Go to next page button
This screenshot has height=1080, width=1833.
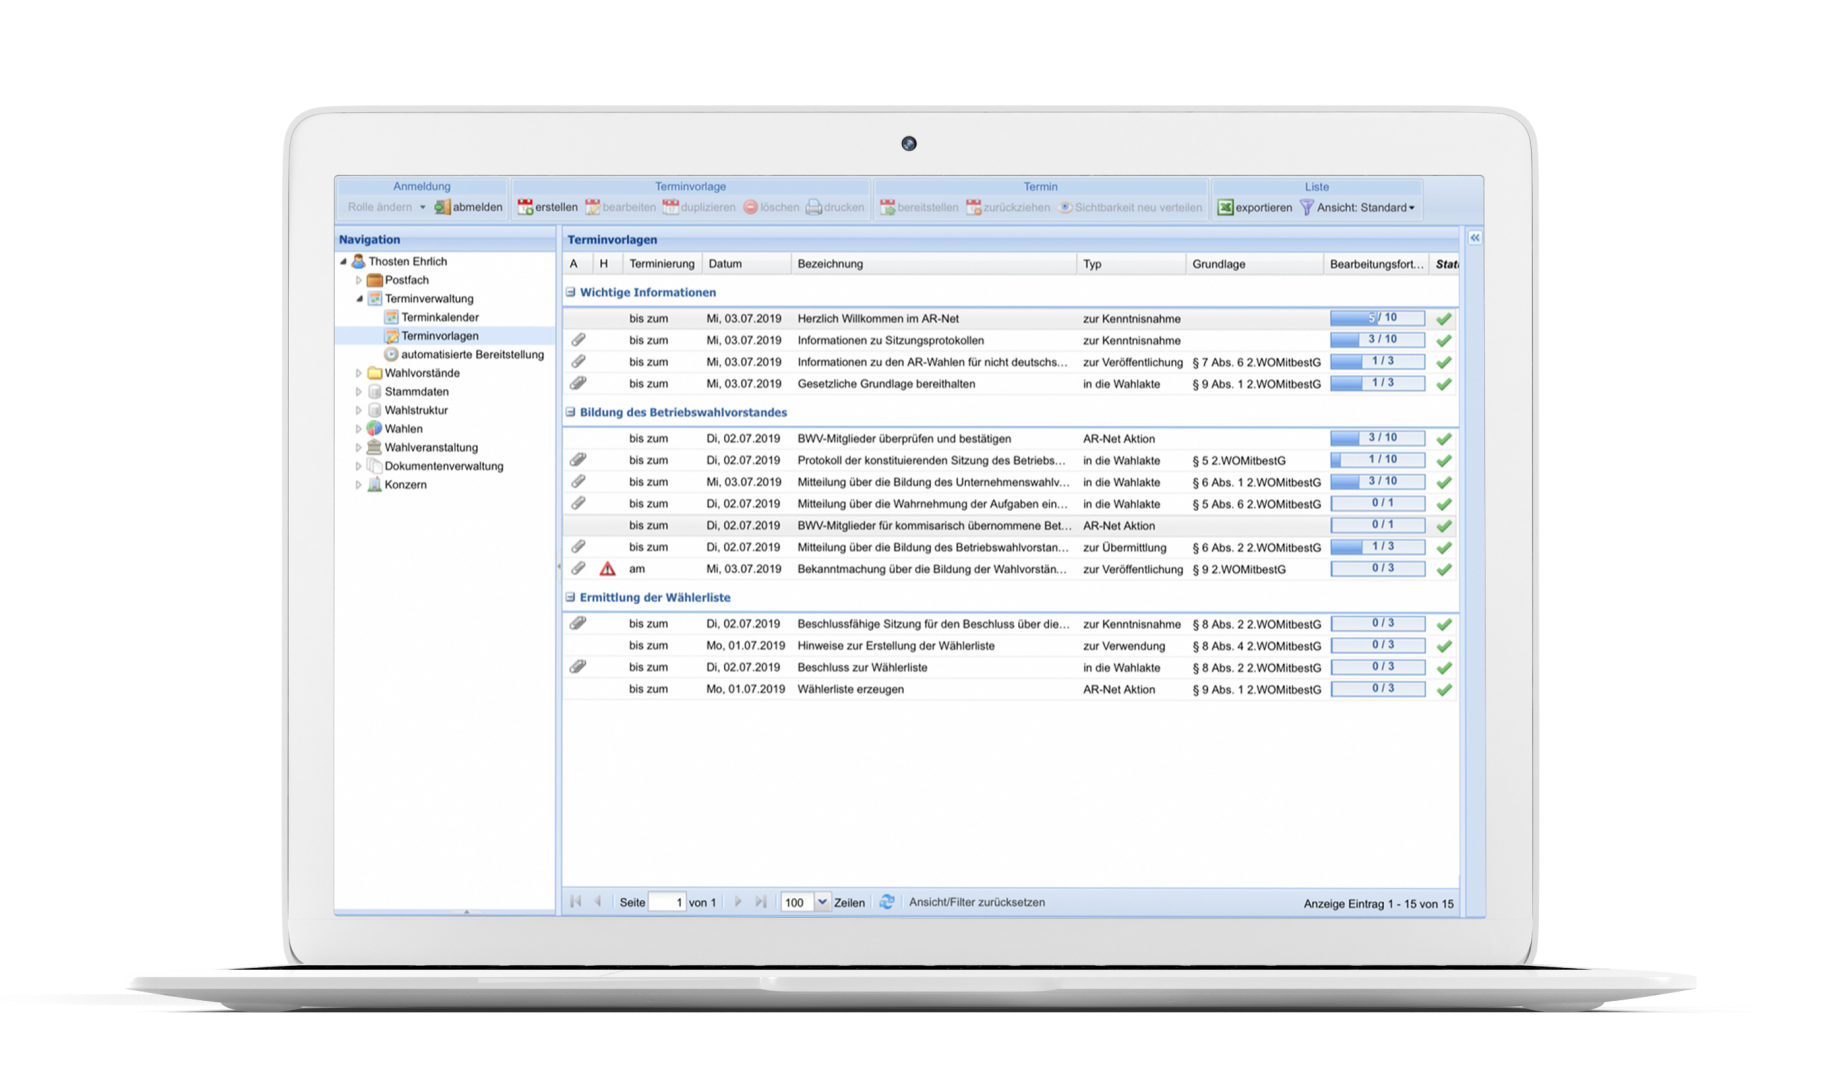[738, 902]
